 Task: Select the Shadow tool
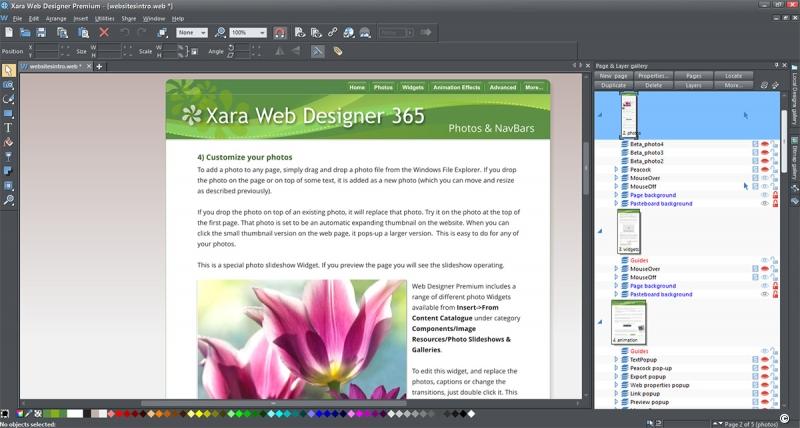click(8, 171)
